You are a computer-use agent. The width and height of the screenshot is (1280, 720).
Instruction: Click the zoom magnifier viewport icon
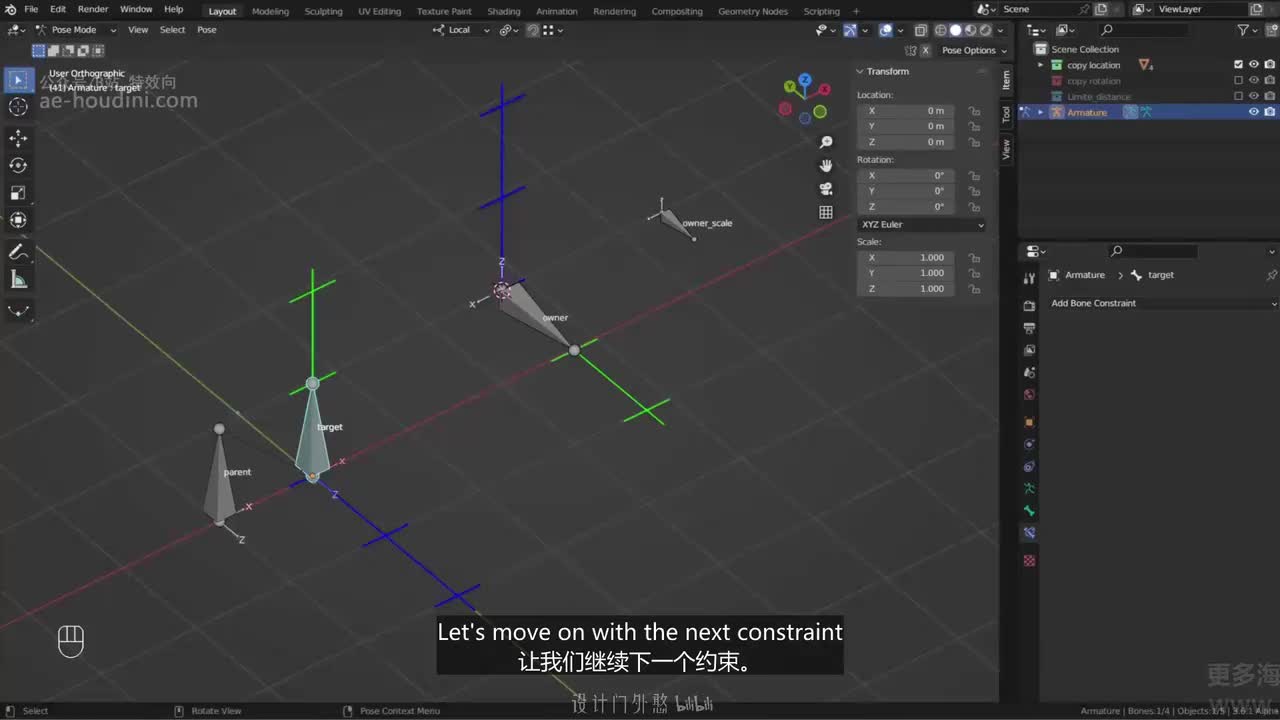(826, 143)
